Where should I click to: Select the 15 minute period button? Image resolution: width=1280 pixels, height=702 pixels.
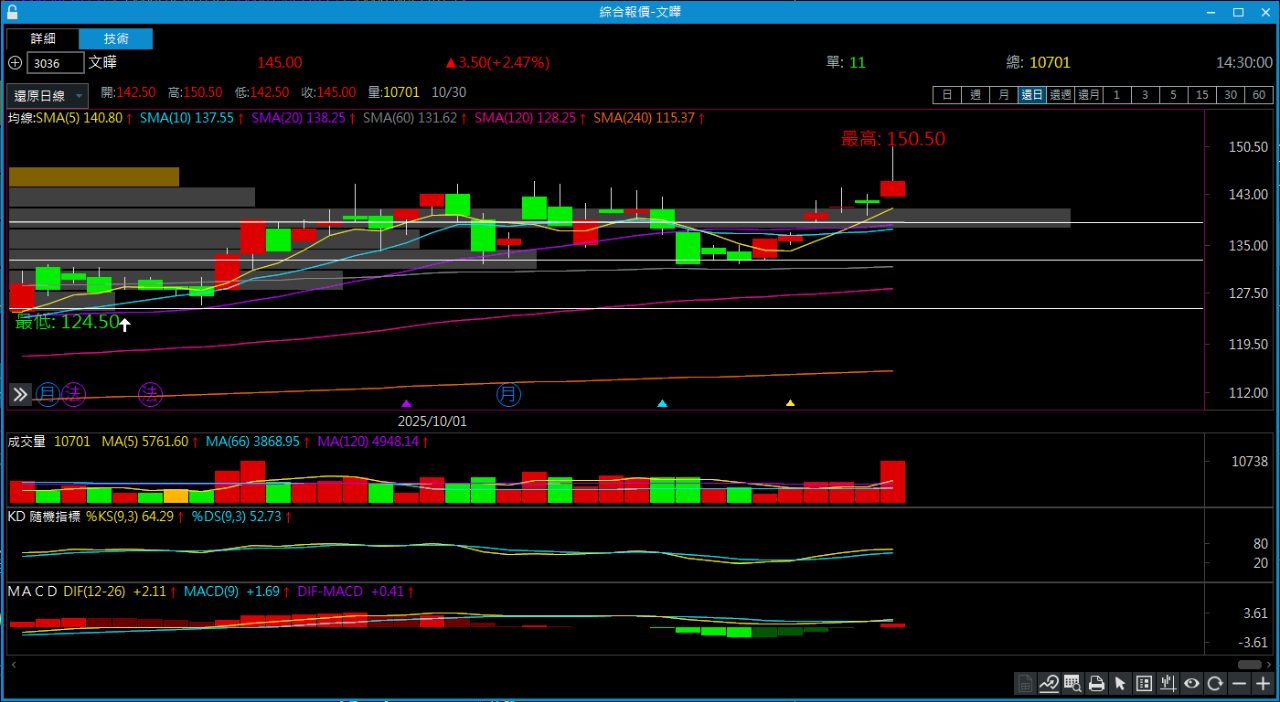click(1202, 95)
